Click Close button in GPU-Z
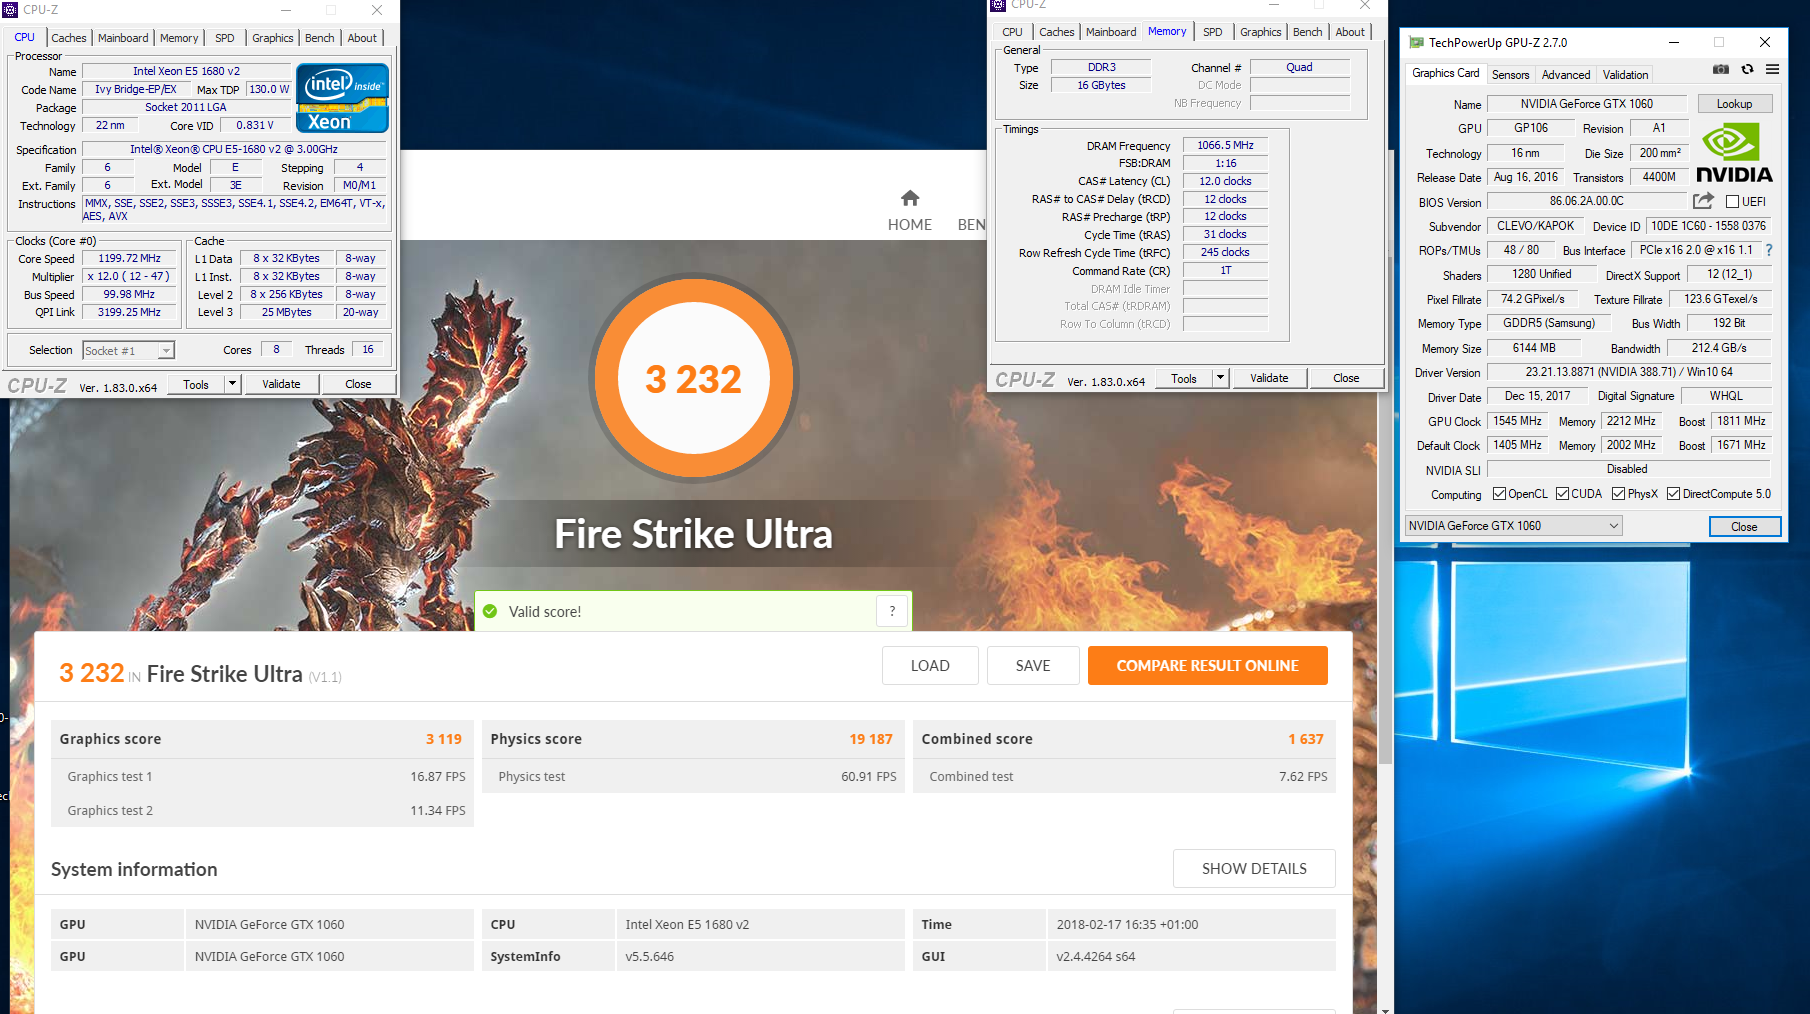 pos(1744,527)
